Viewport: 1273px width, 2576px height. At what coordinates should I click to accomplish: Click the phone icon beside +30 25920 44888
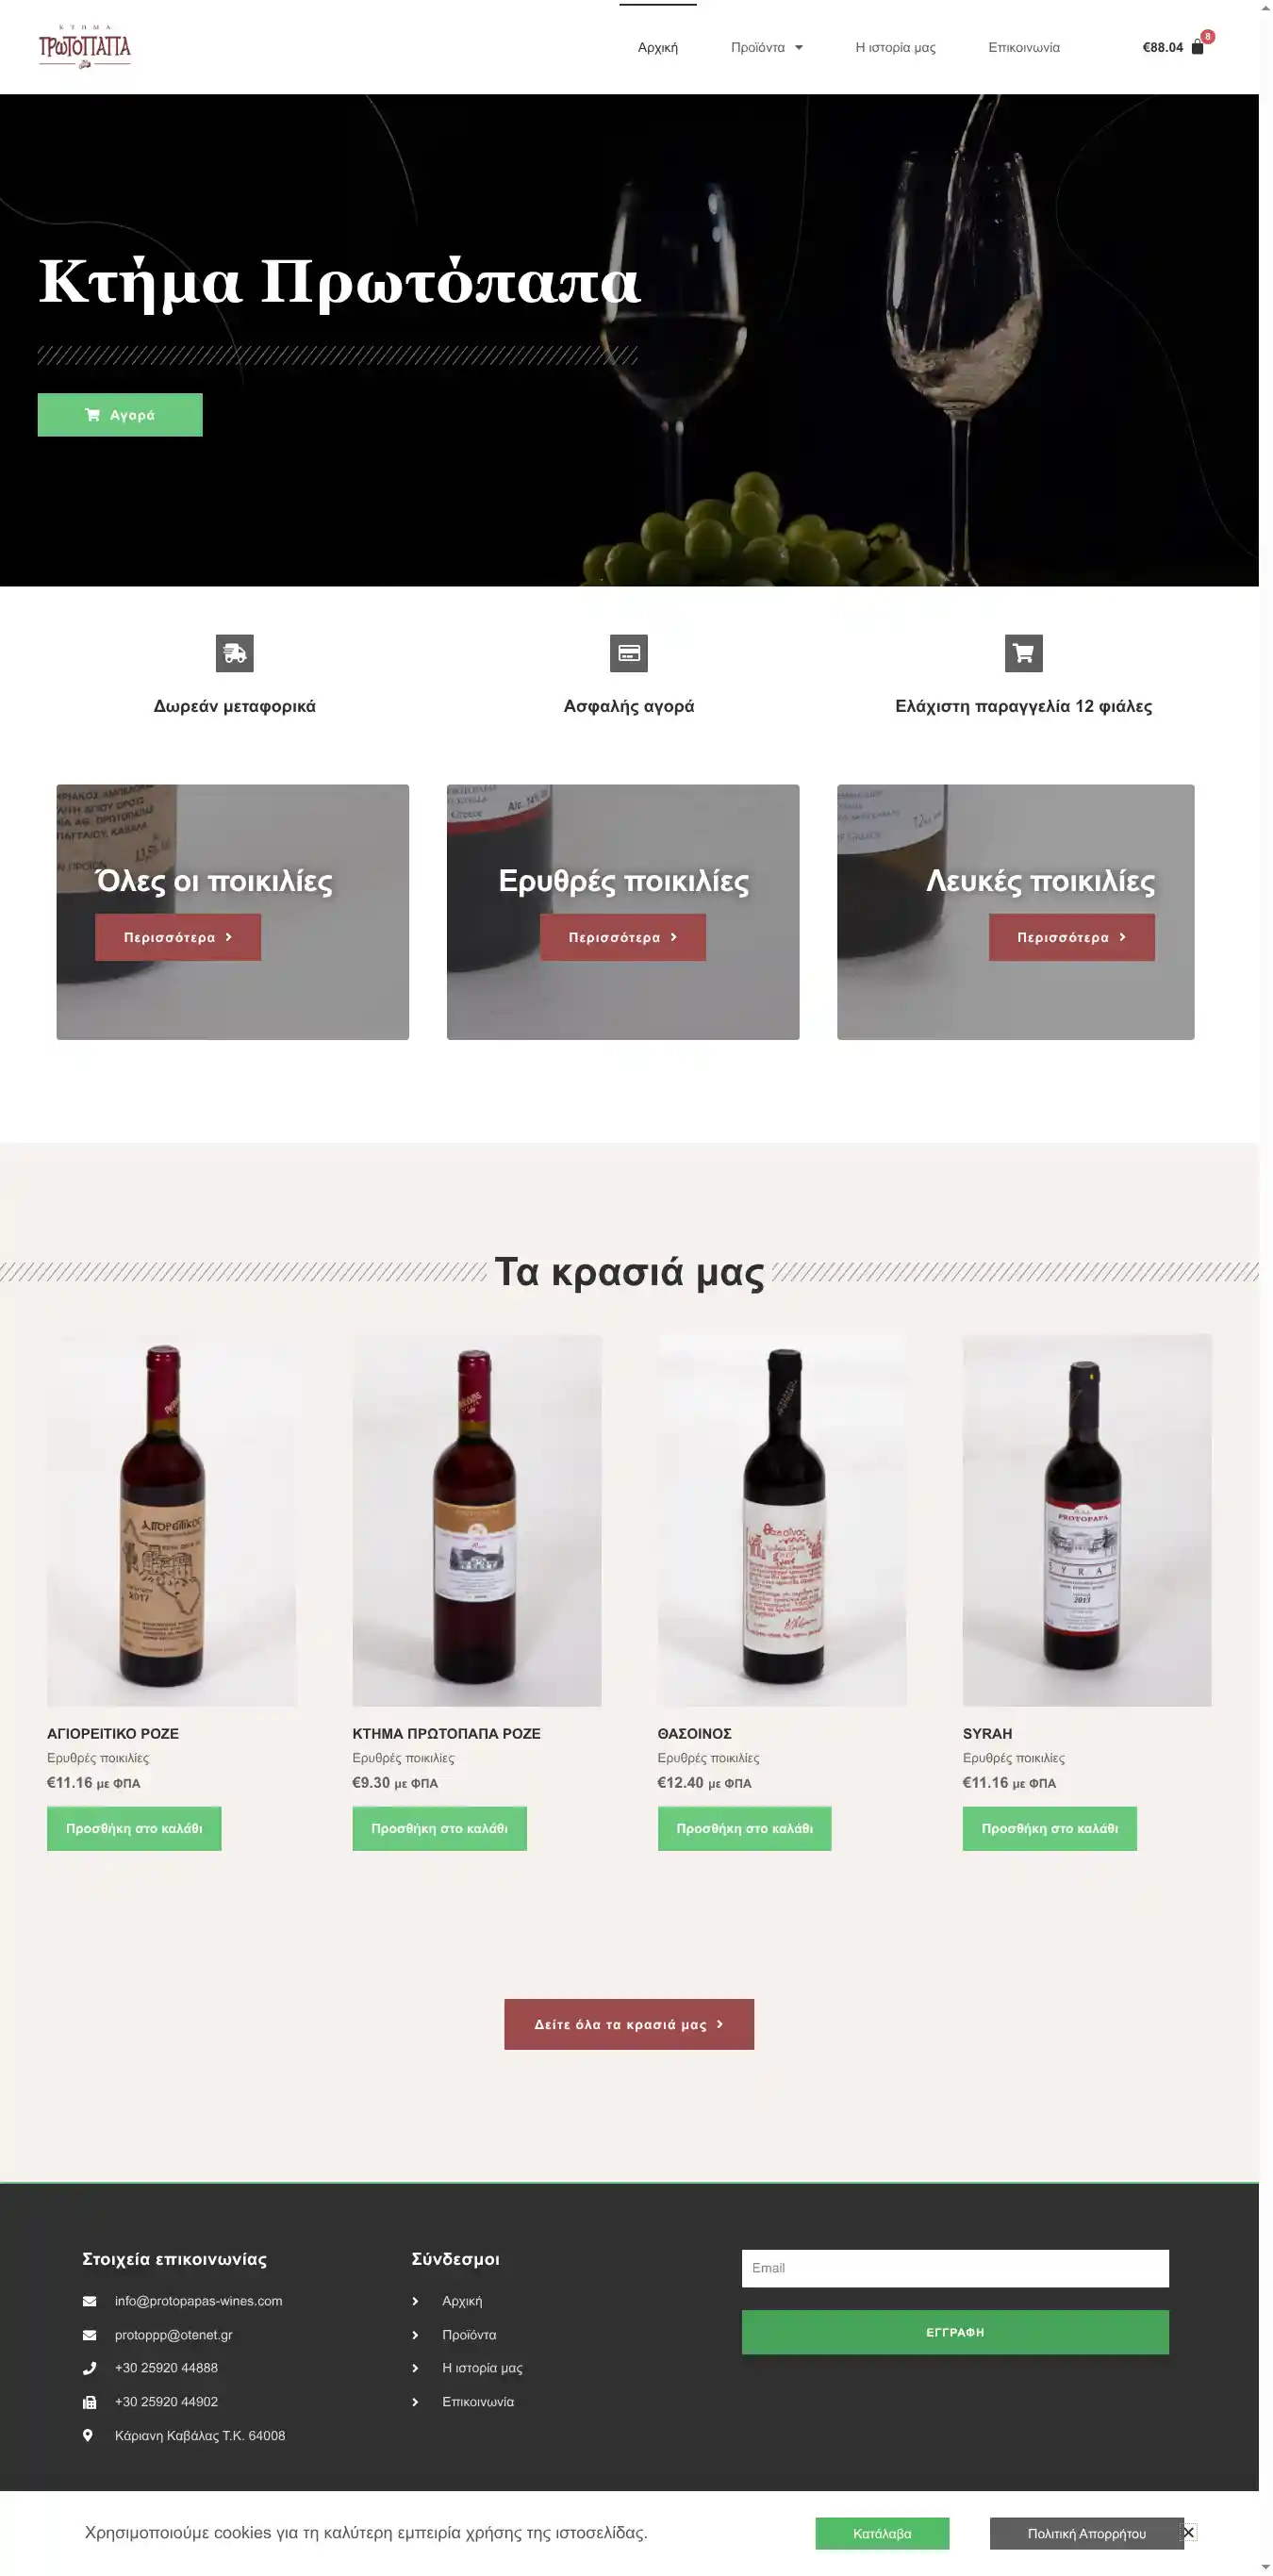pos(89,2368)
